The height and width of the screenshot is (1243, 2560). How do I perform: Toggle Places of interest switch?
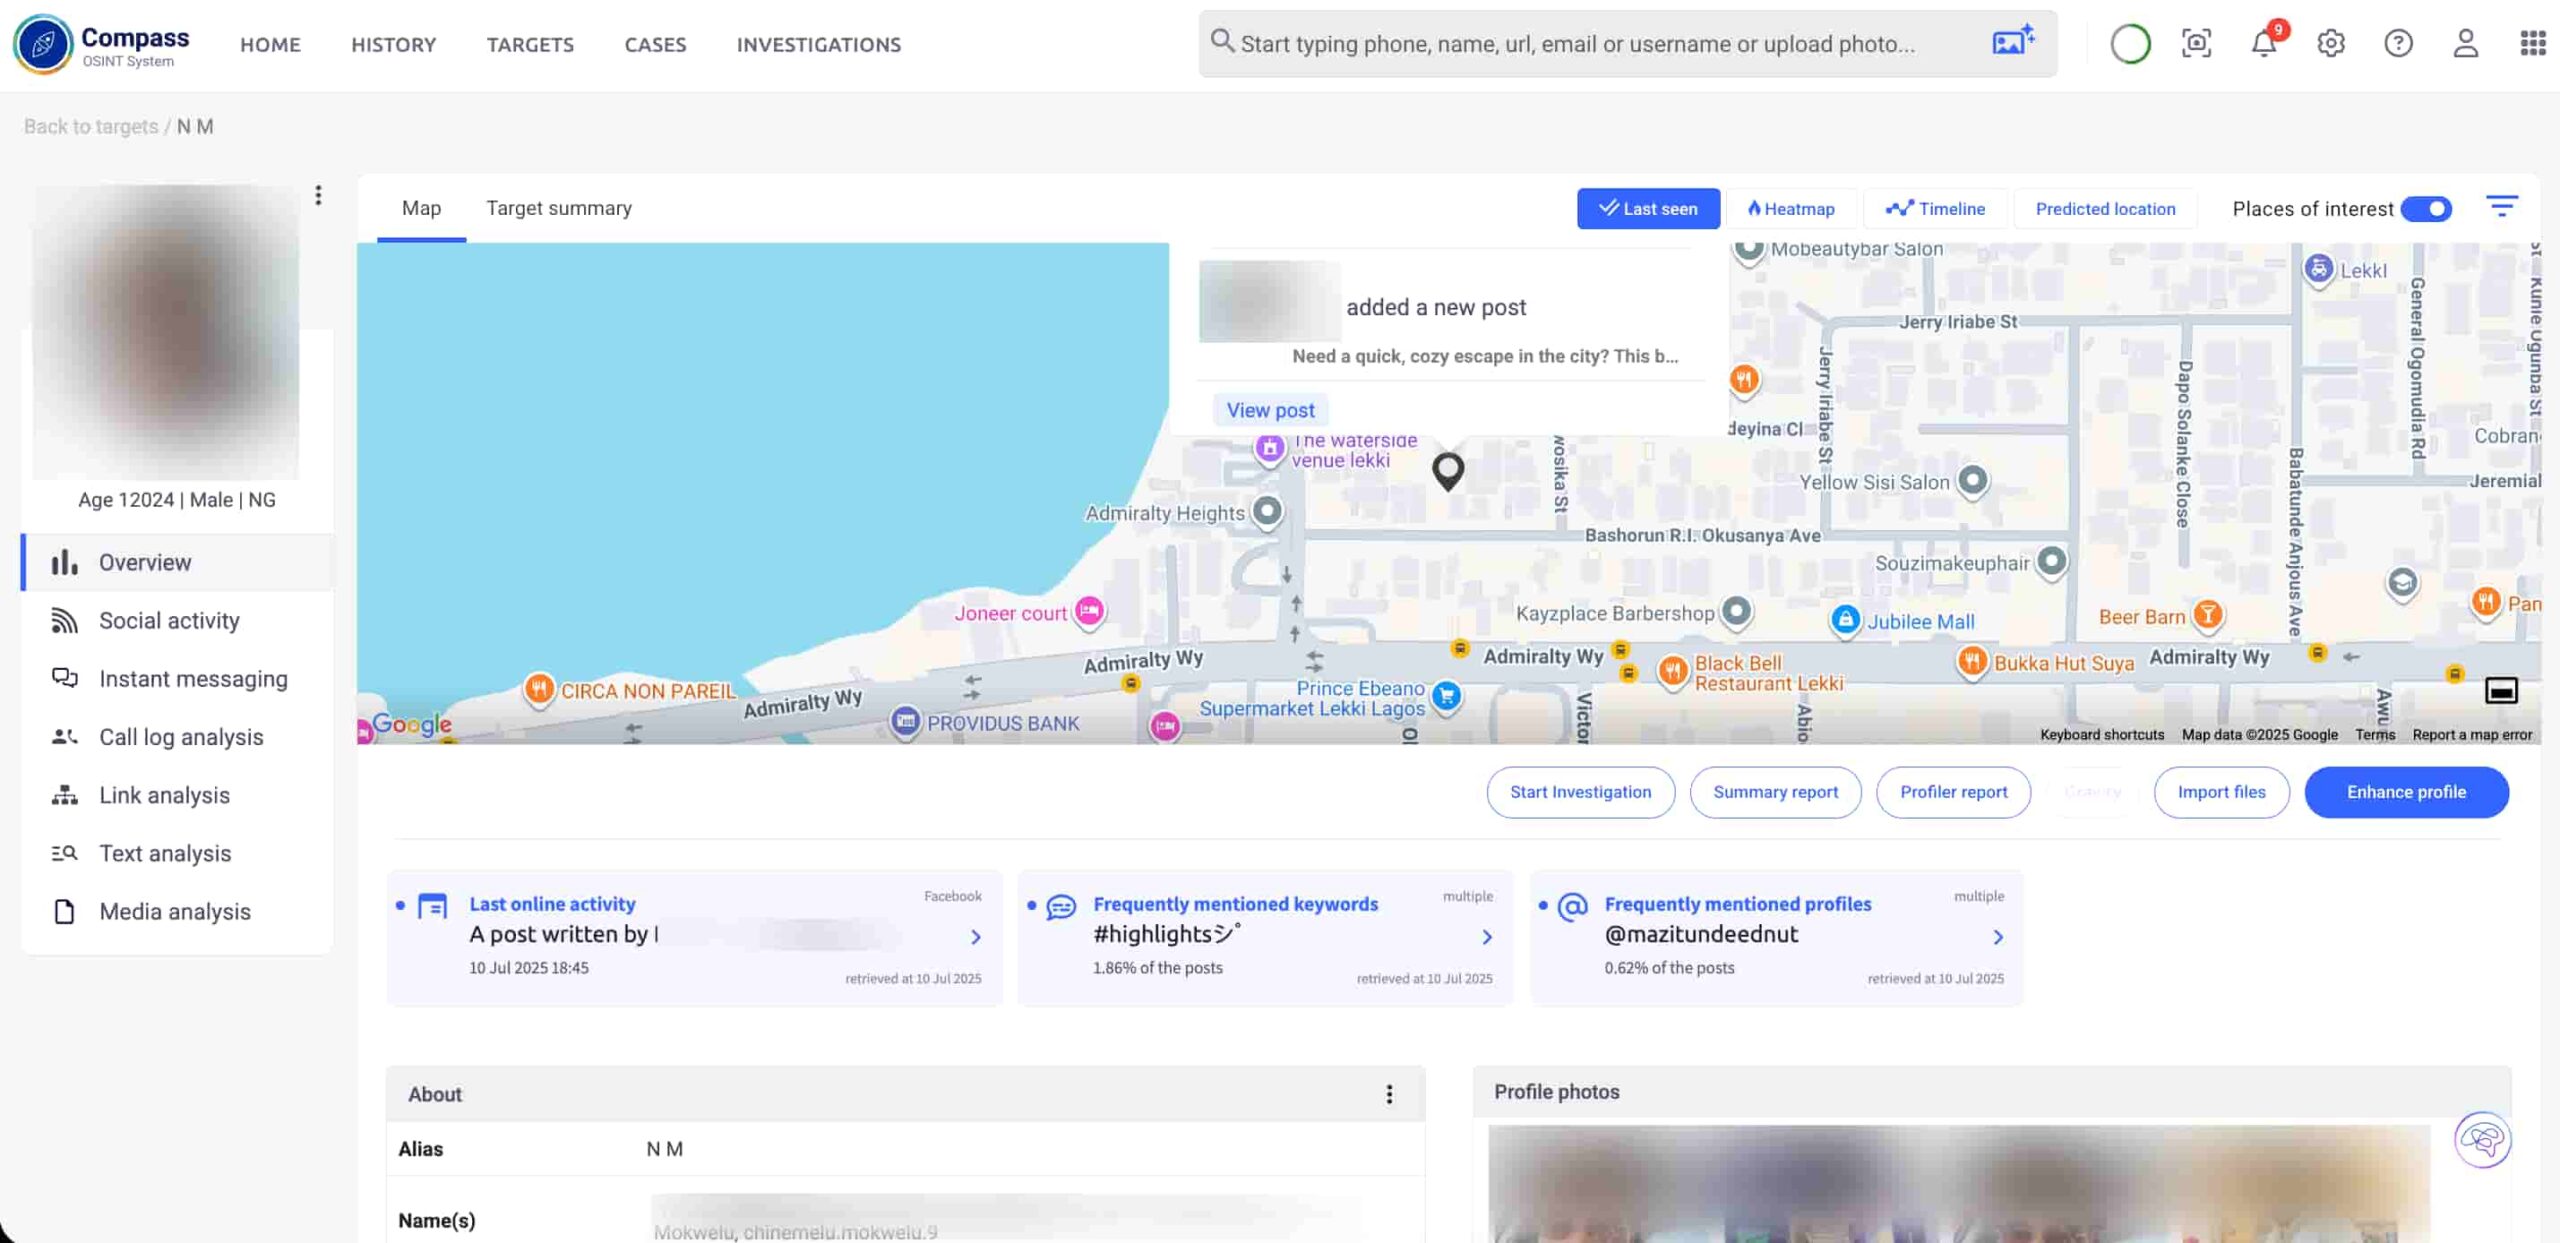click(2426, 208)
